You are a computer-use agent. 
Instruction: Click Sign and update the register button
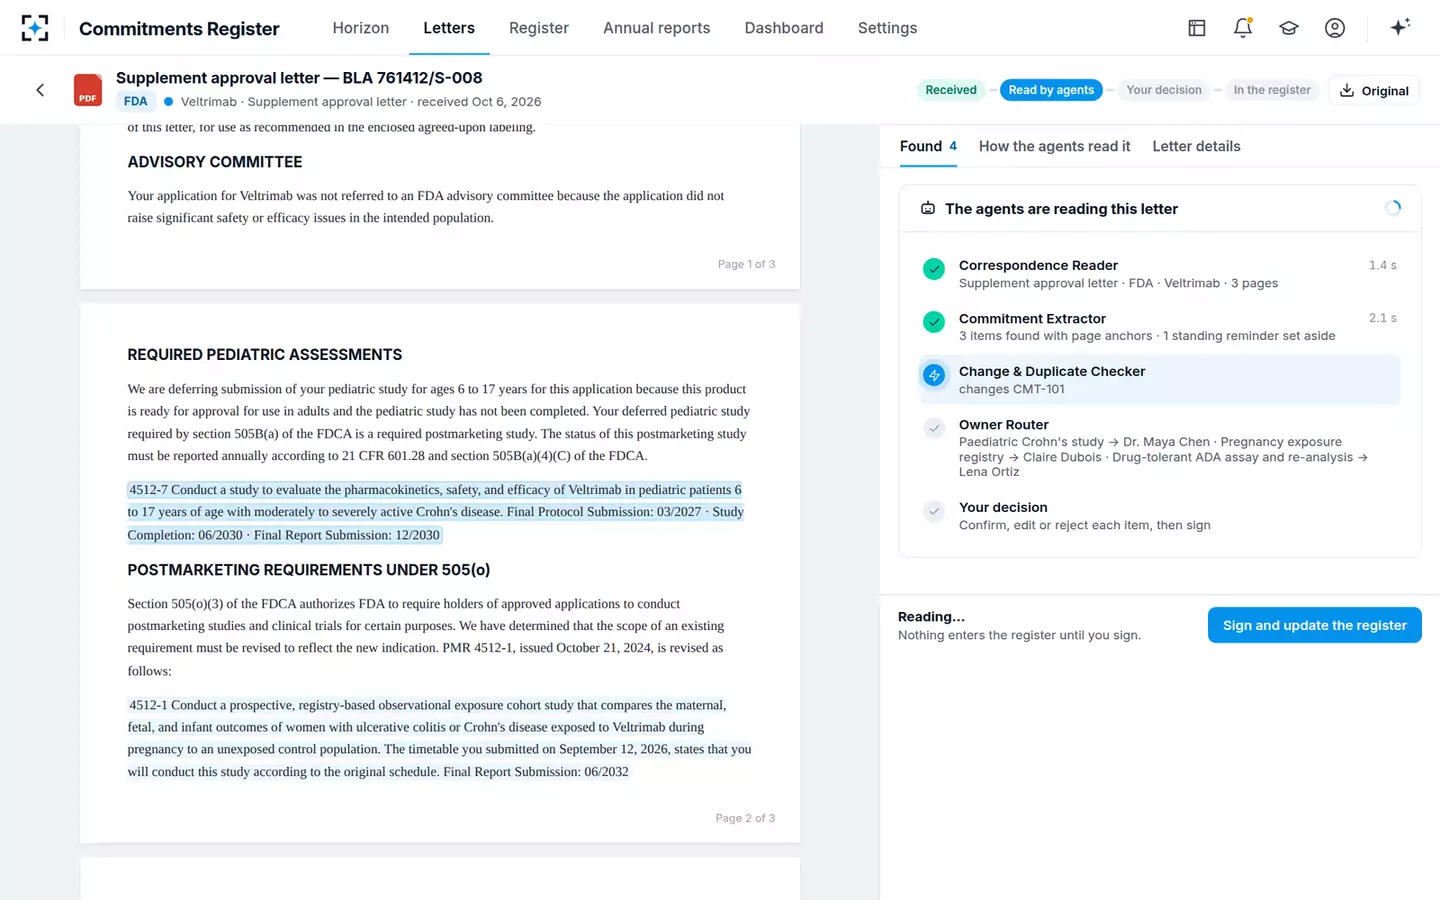point(1314,625)
